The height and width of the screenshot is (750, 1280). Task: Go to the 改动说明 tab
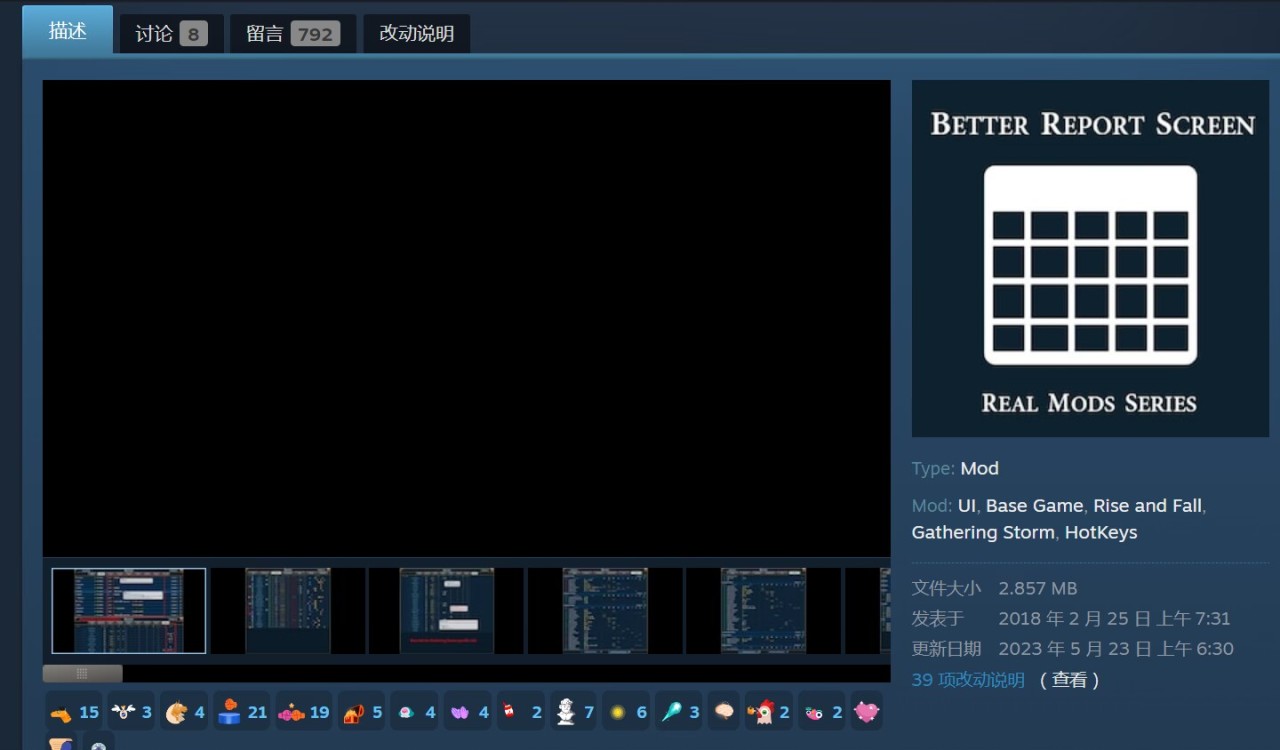pyautogui.click(x=417, y=34)
